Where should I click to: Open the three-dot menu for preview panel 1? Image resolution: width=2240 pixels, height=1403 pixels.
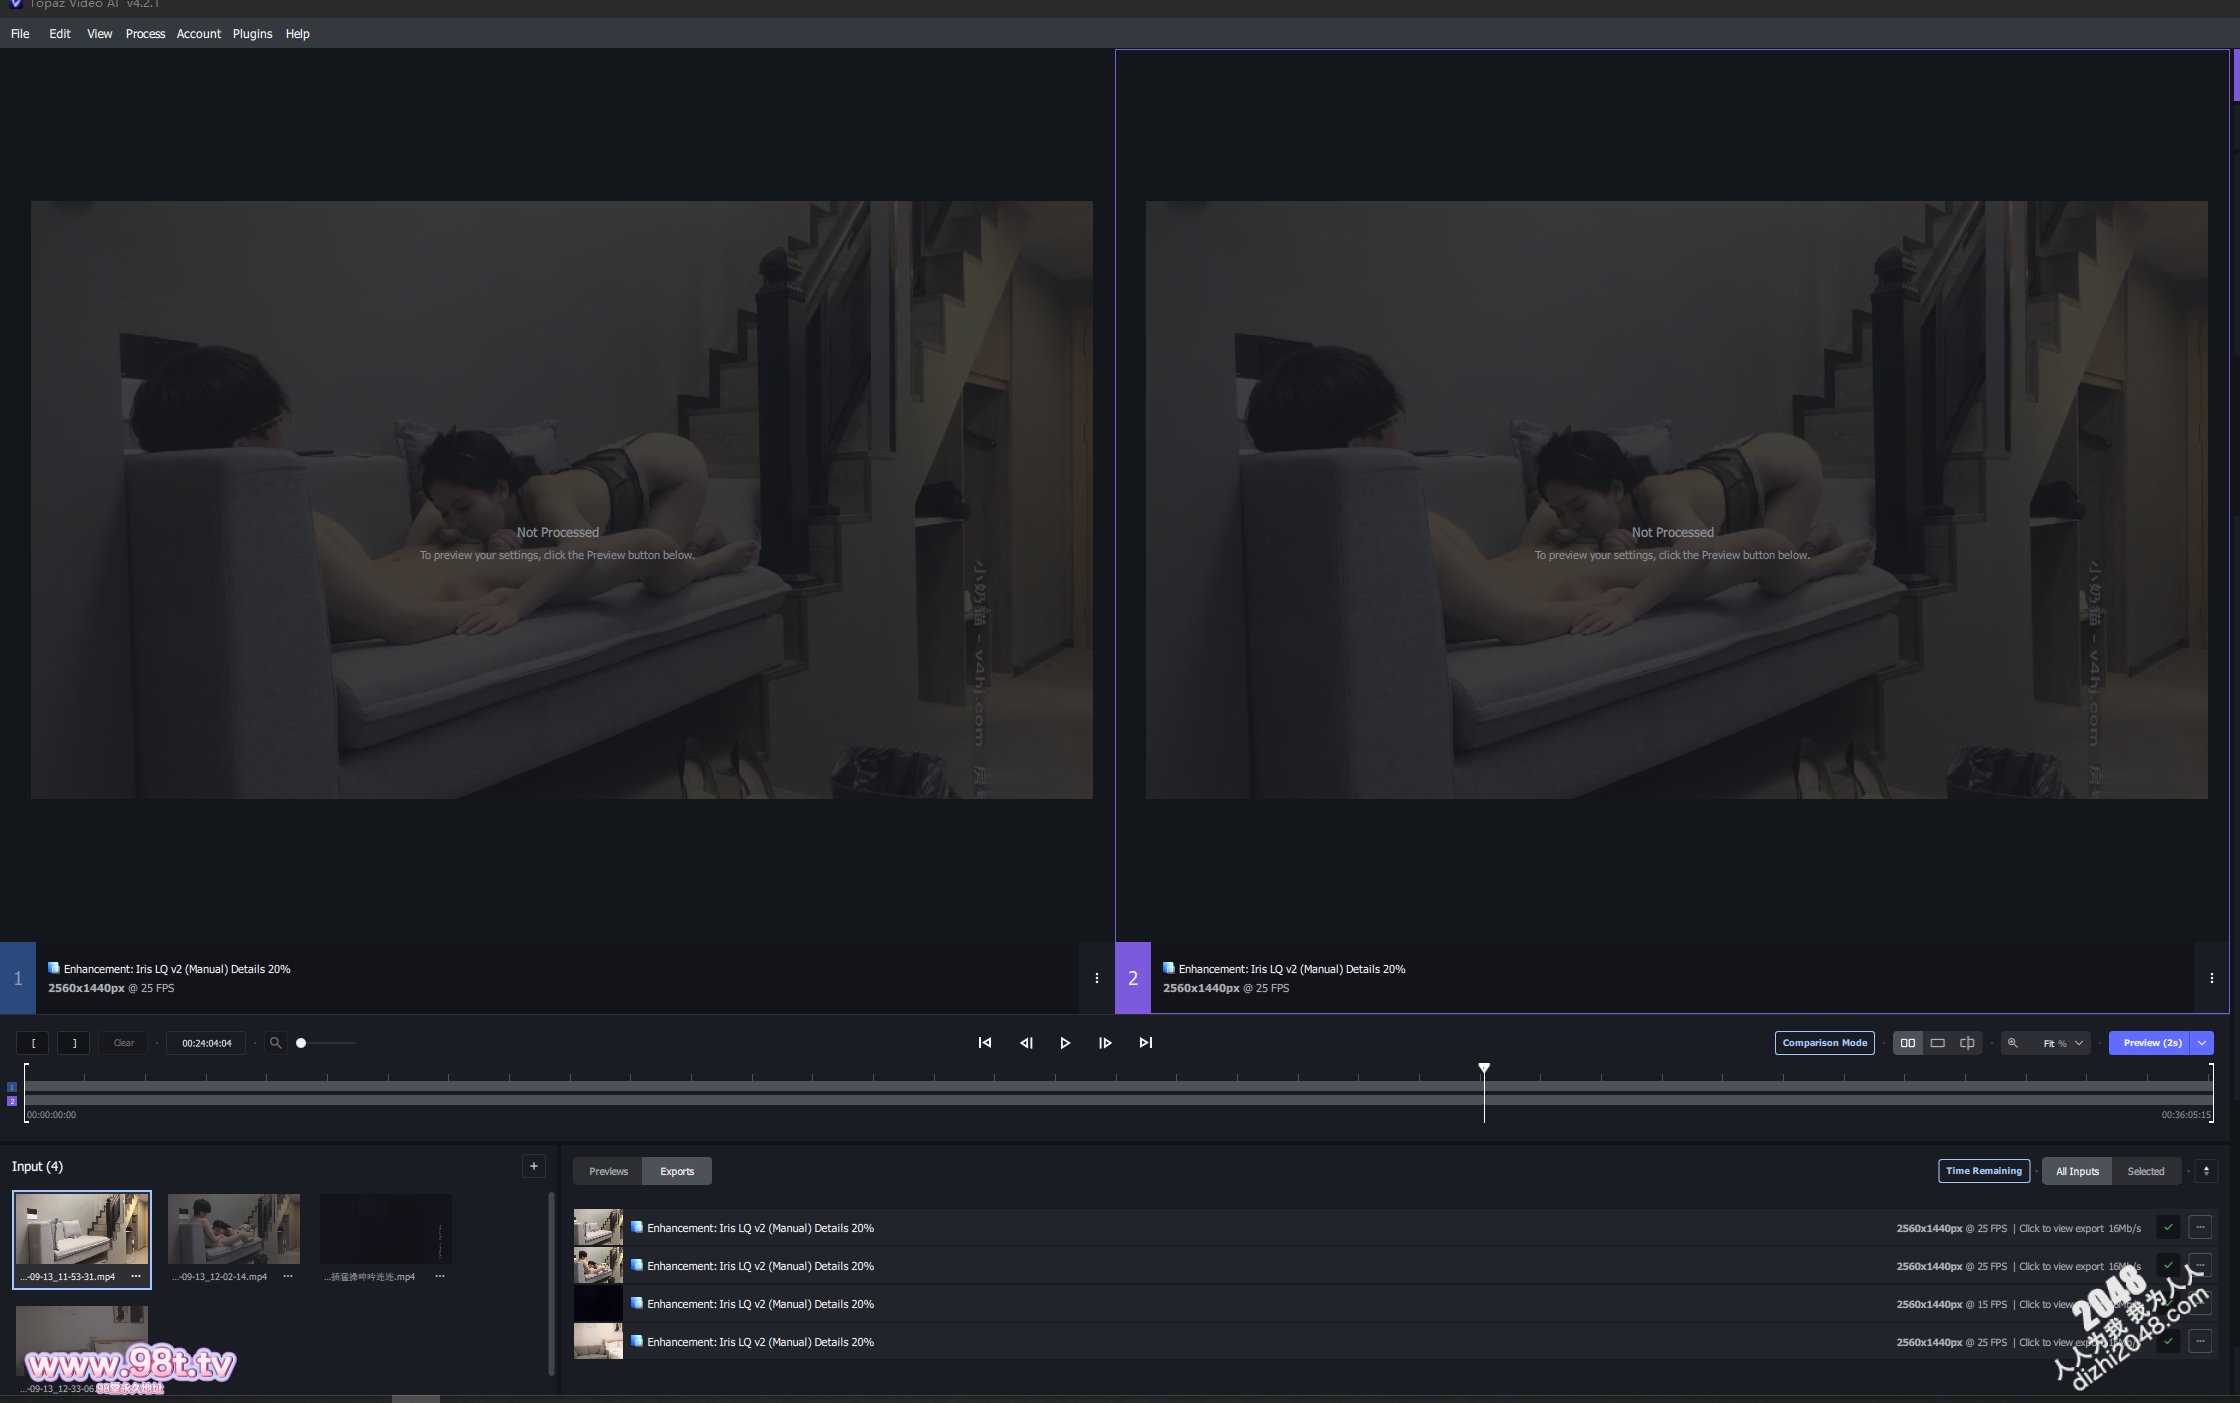point(1097,978)
